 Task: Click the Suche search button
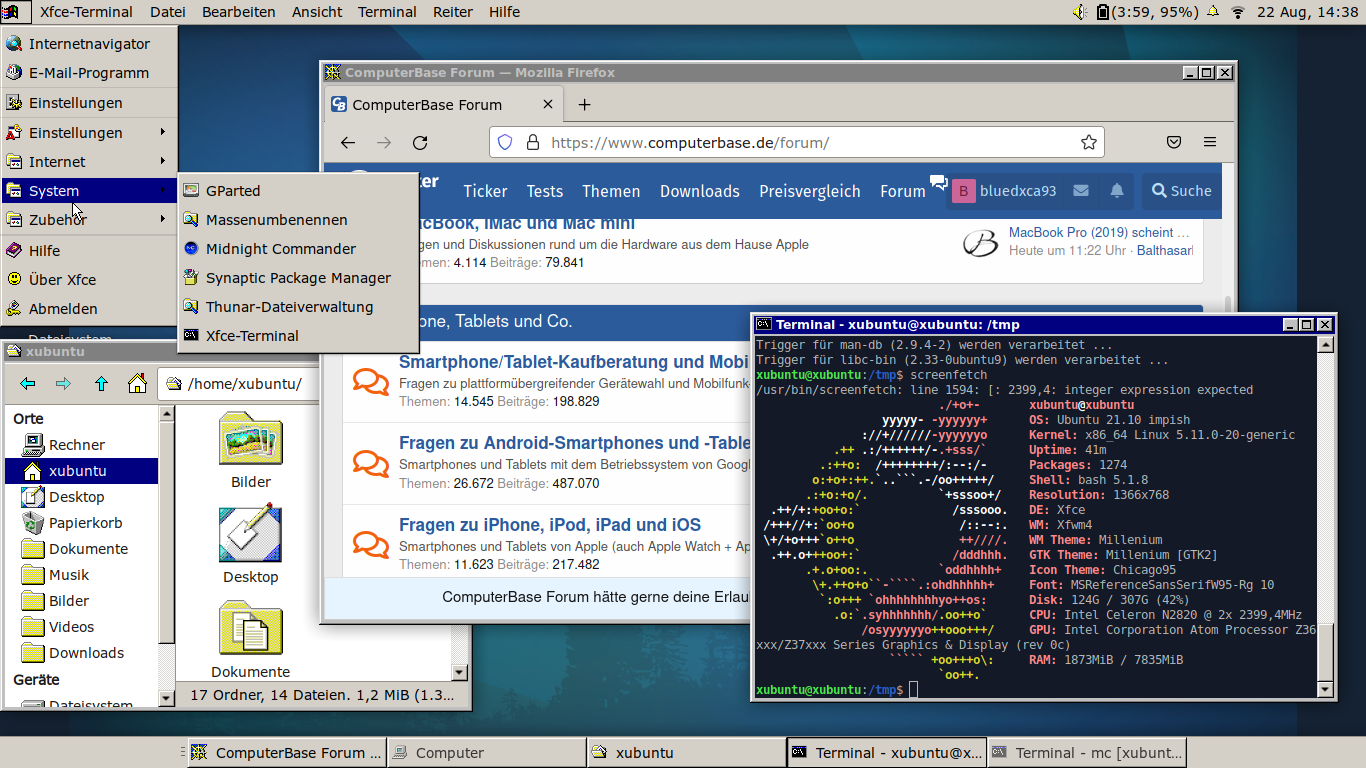(x=1181, y=191)
